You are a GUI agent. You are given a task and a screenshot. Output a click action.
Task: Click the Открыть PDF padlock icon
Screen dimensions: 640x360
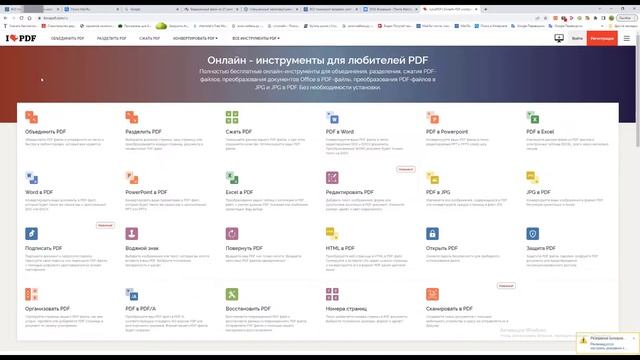432,233
